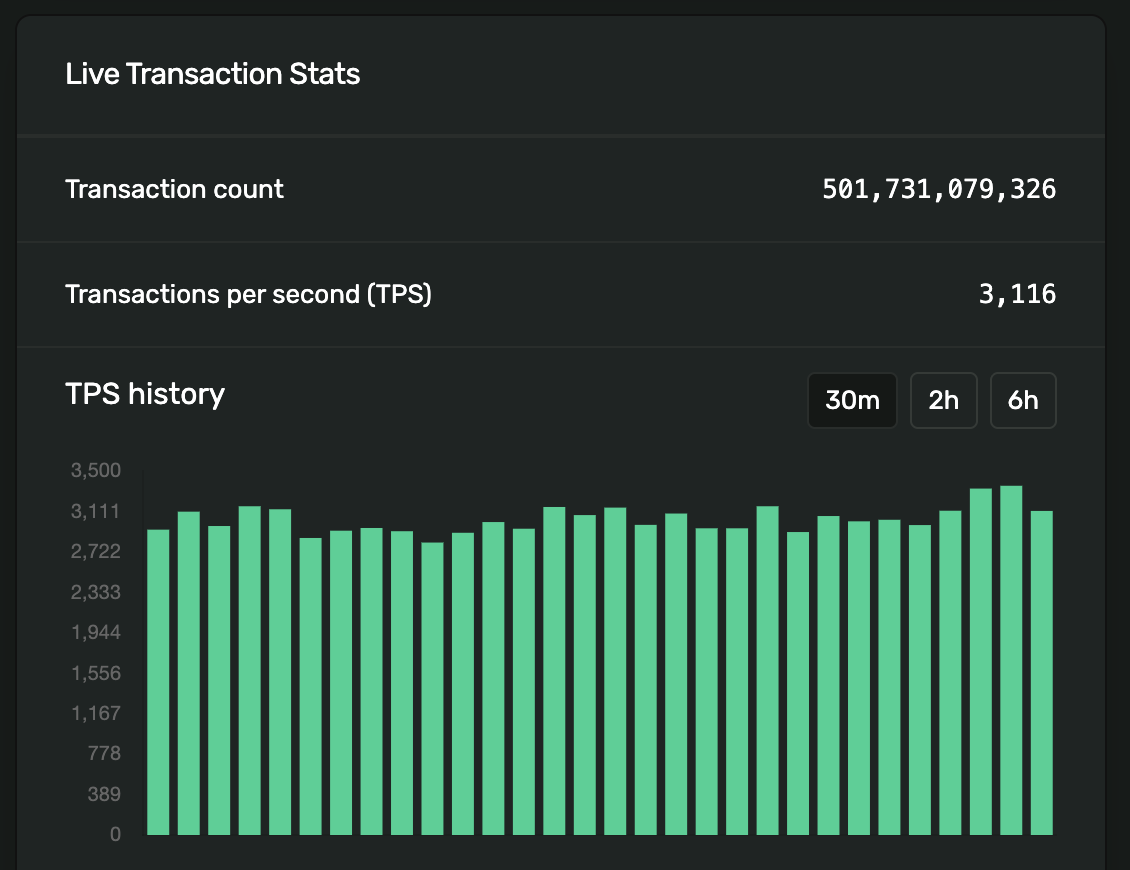Click the 0 y-axis label
Image resolution: width=1130 pixels, height=870 pixels.
(116, 834)
